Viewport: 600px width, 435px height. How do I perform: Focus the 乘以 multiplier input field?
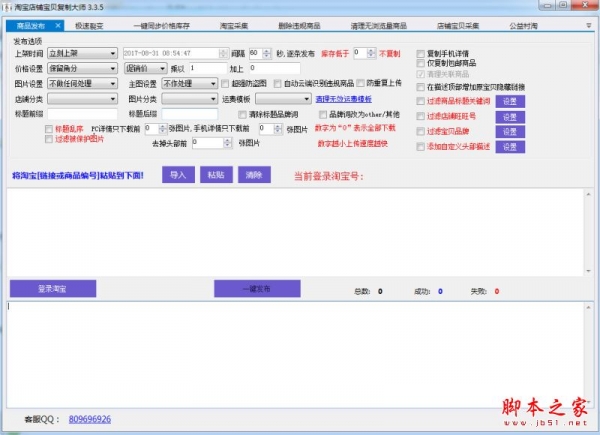[x=208, y=68]
